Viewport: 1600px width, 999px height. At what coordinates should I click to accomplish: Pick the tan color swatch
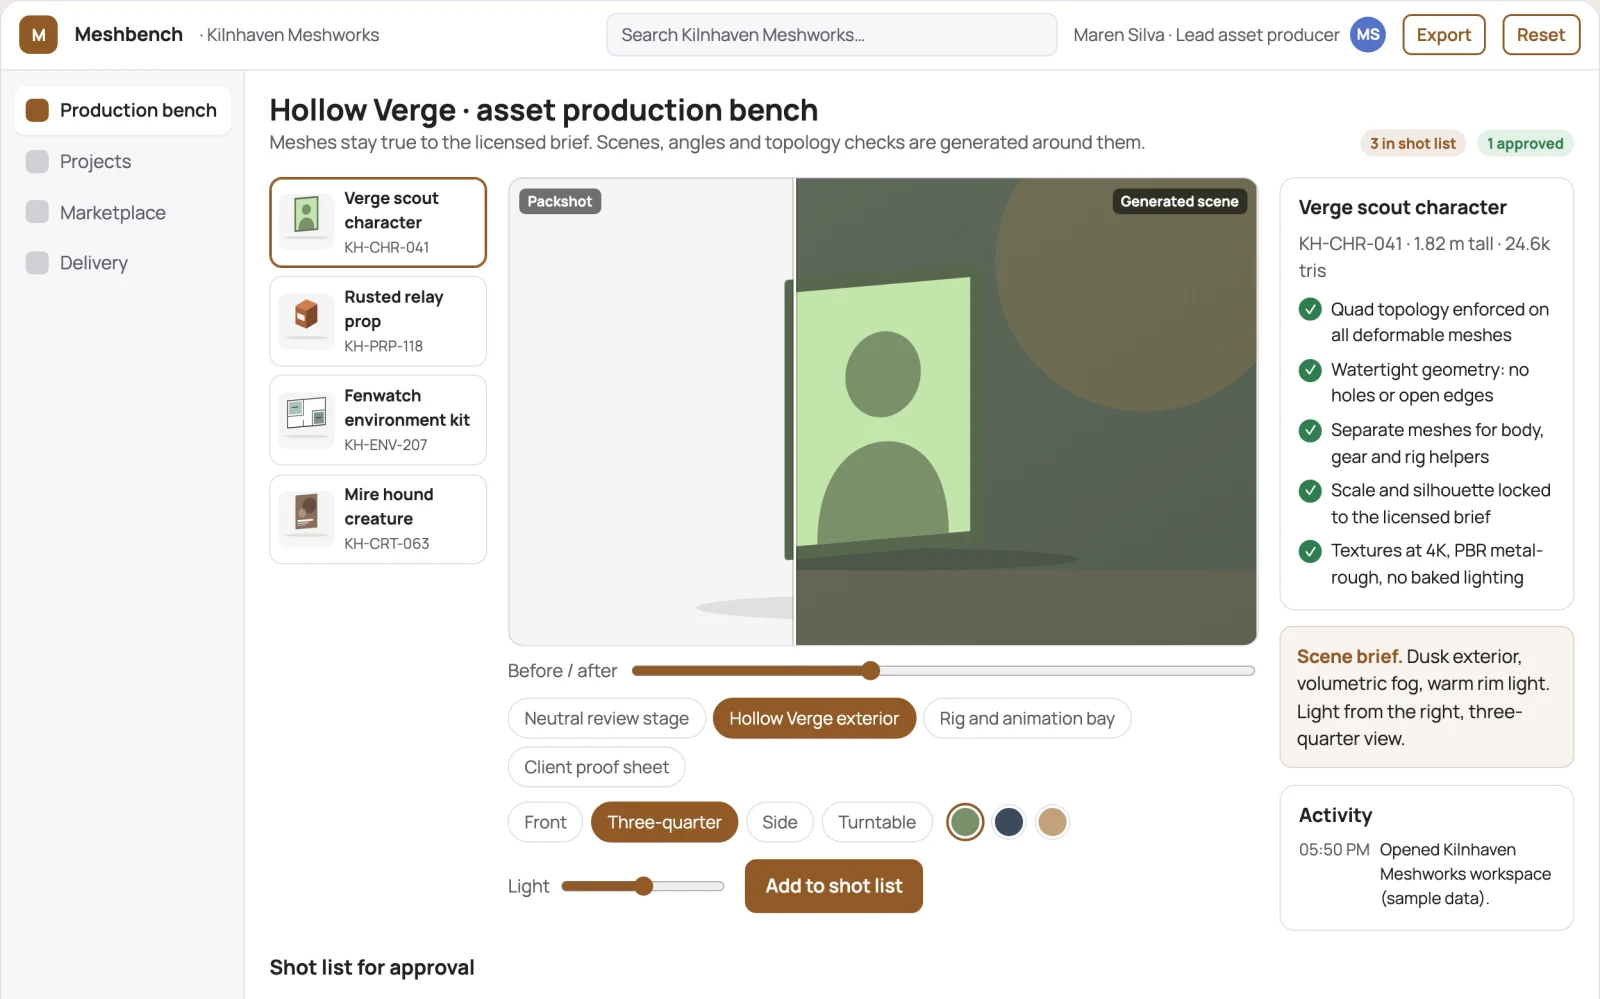point(1052,822)
